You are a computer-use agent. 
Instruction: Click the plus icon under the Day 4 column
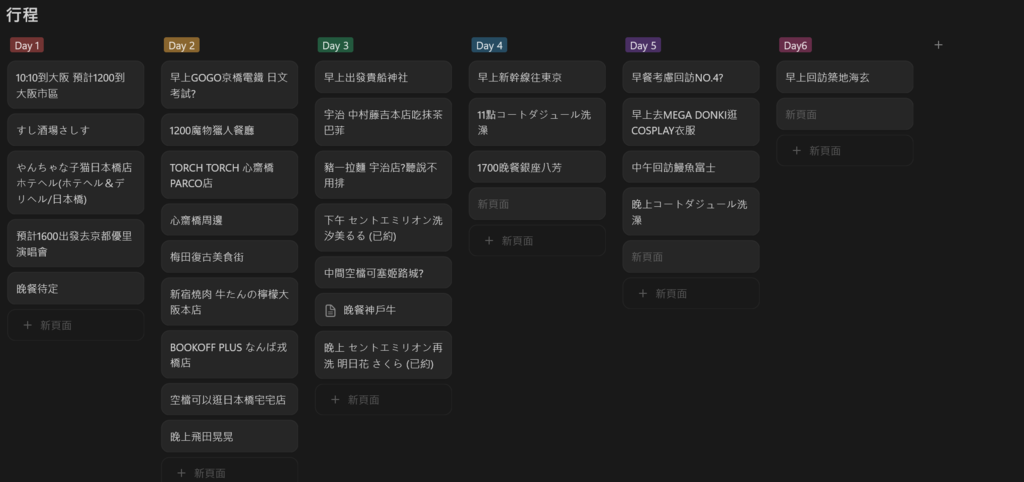(x=488, y=241)
